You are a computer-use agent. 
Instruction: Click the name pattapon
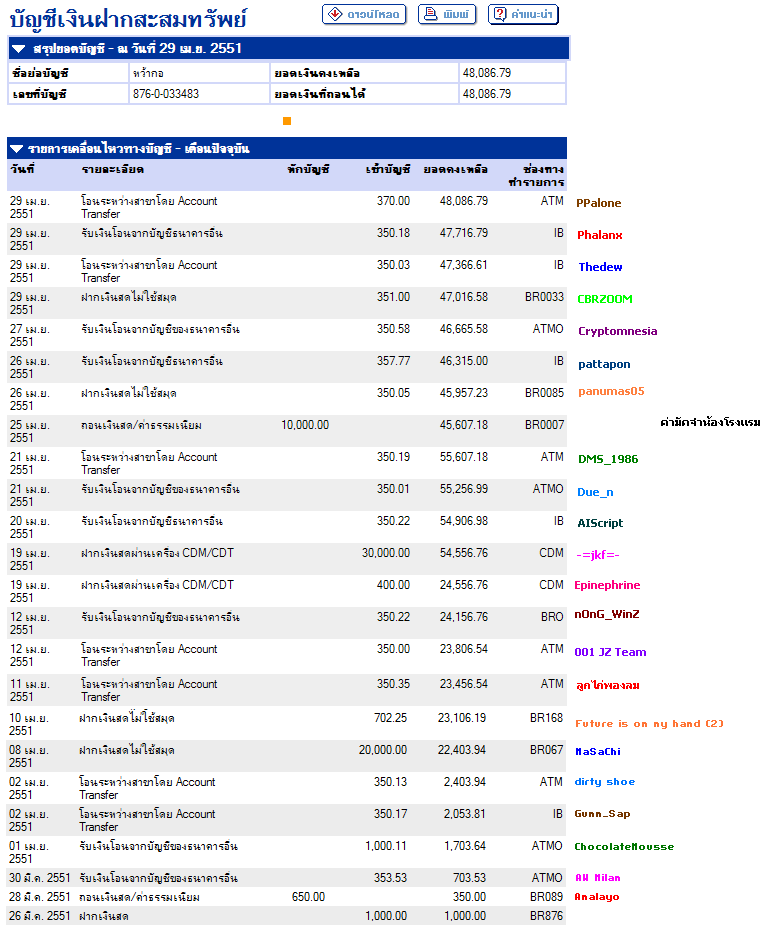click(x=604, y=364)
